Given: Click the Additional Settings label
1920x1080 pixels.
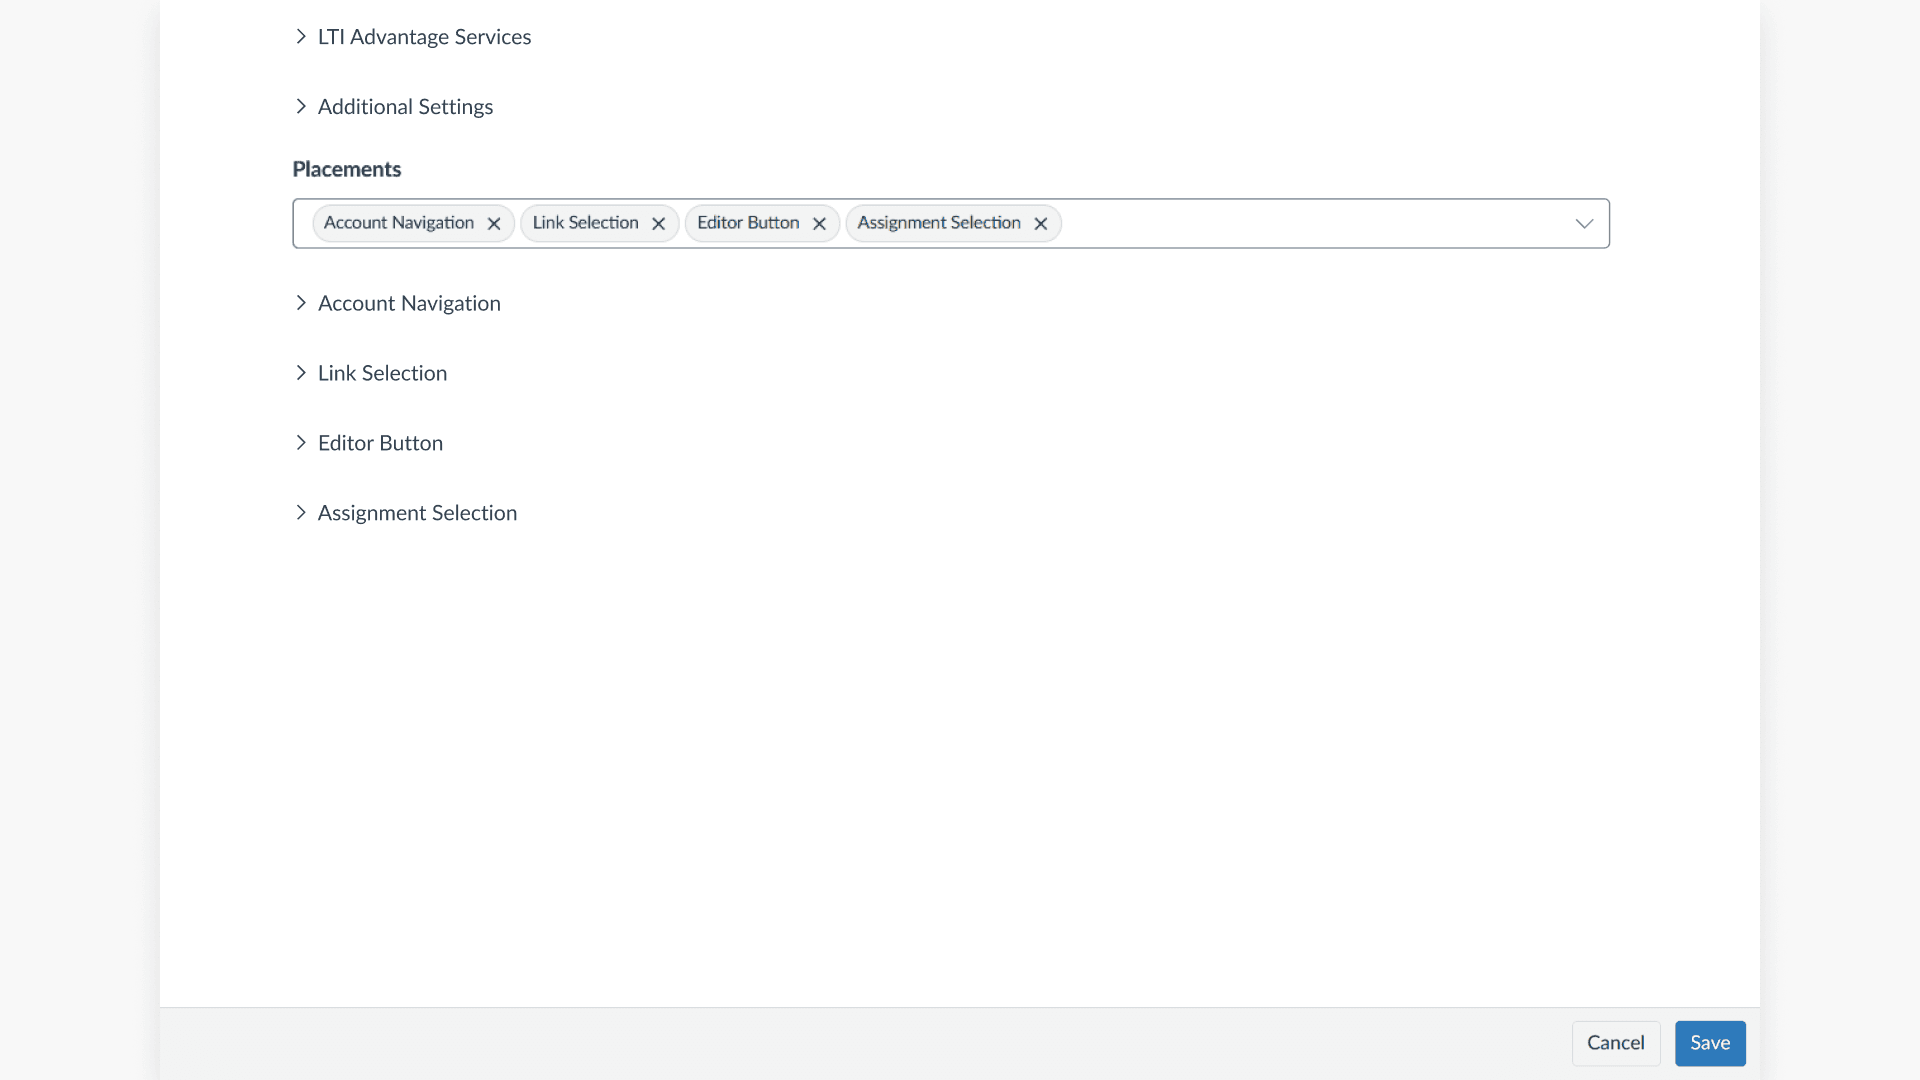Looking at the screenshot, I should point(405,107).
